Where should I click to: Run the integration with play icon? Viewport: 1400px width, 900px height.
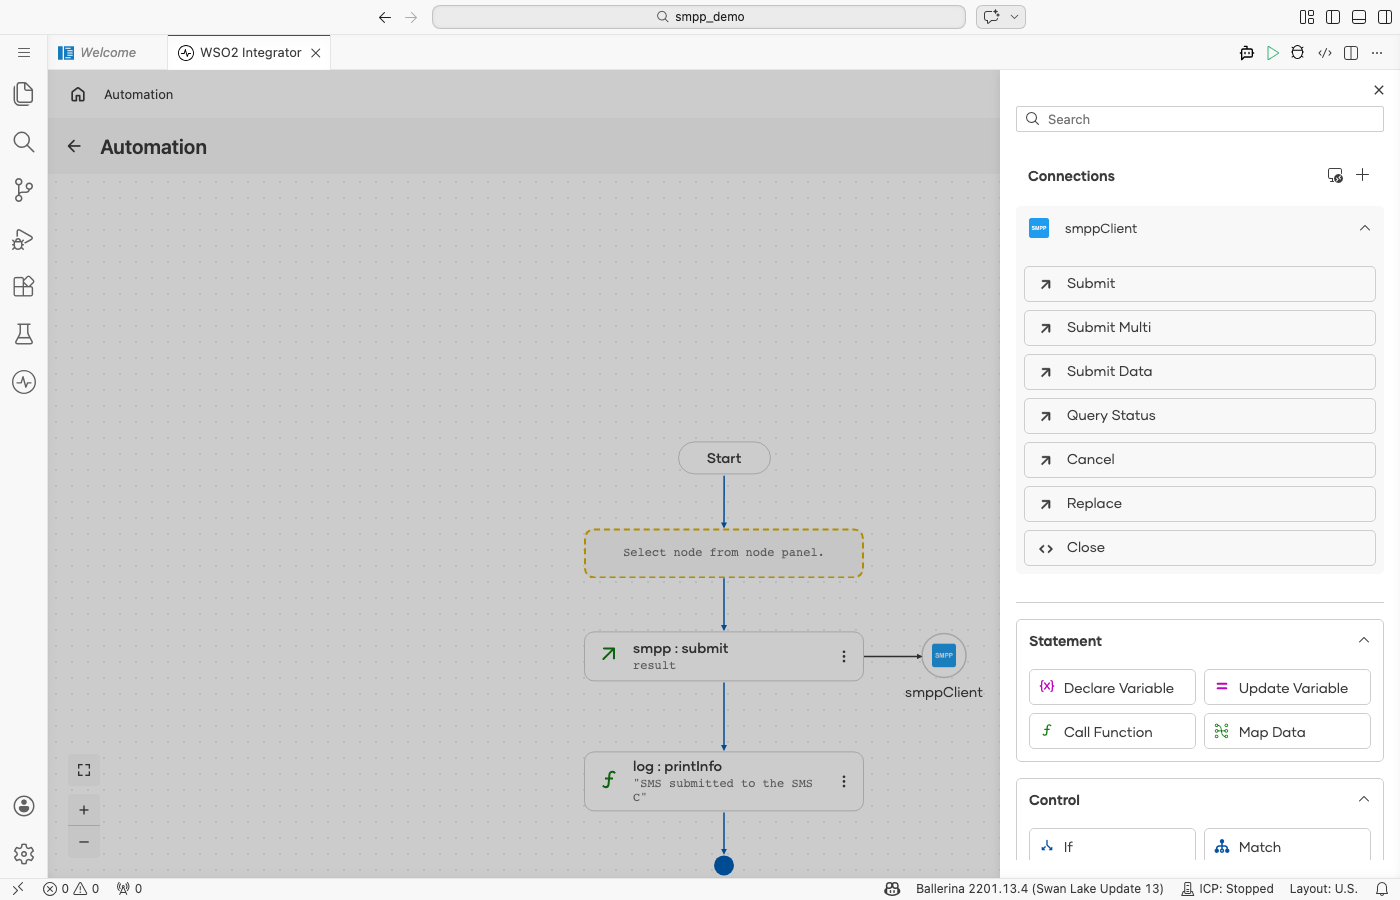(1273, 53)
